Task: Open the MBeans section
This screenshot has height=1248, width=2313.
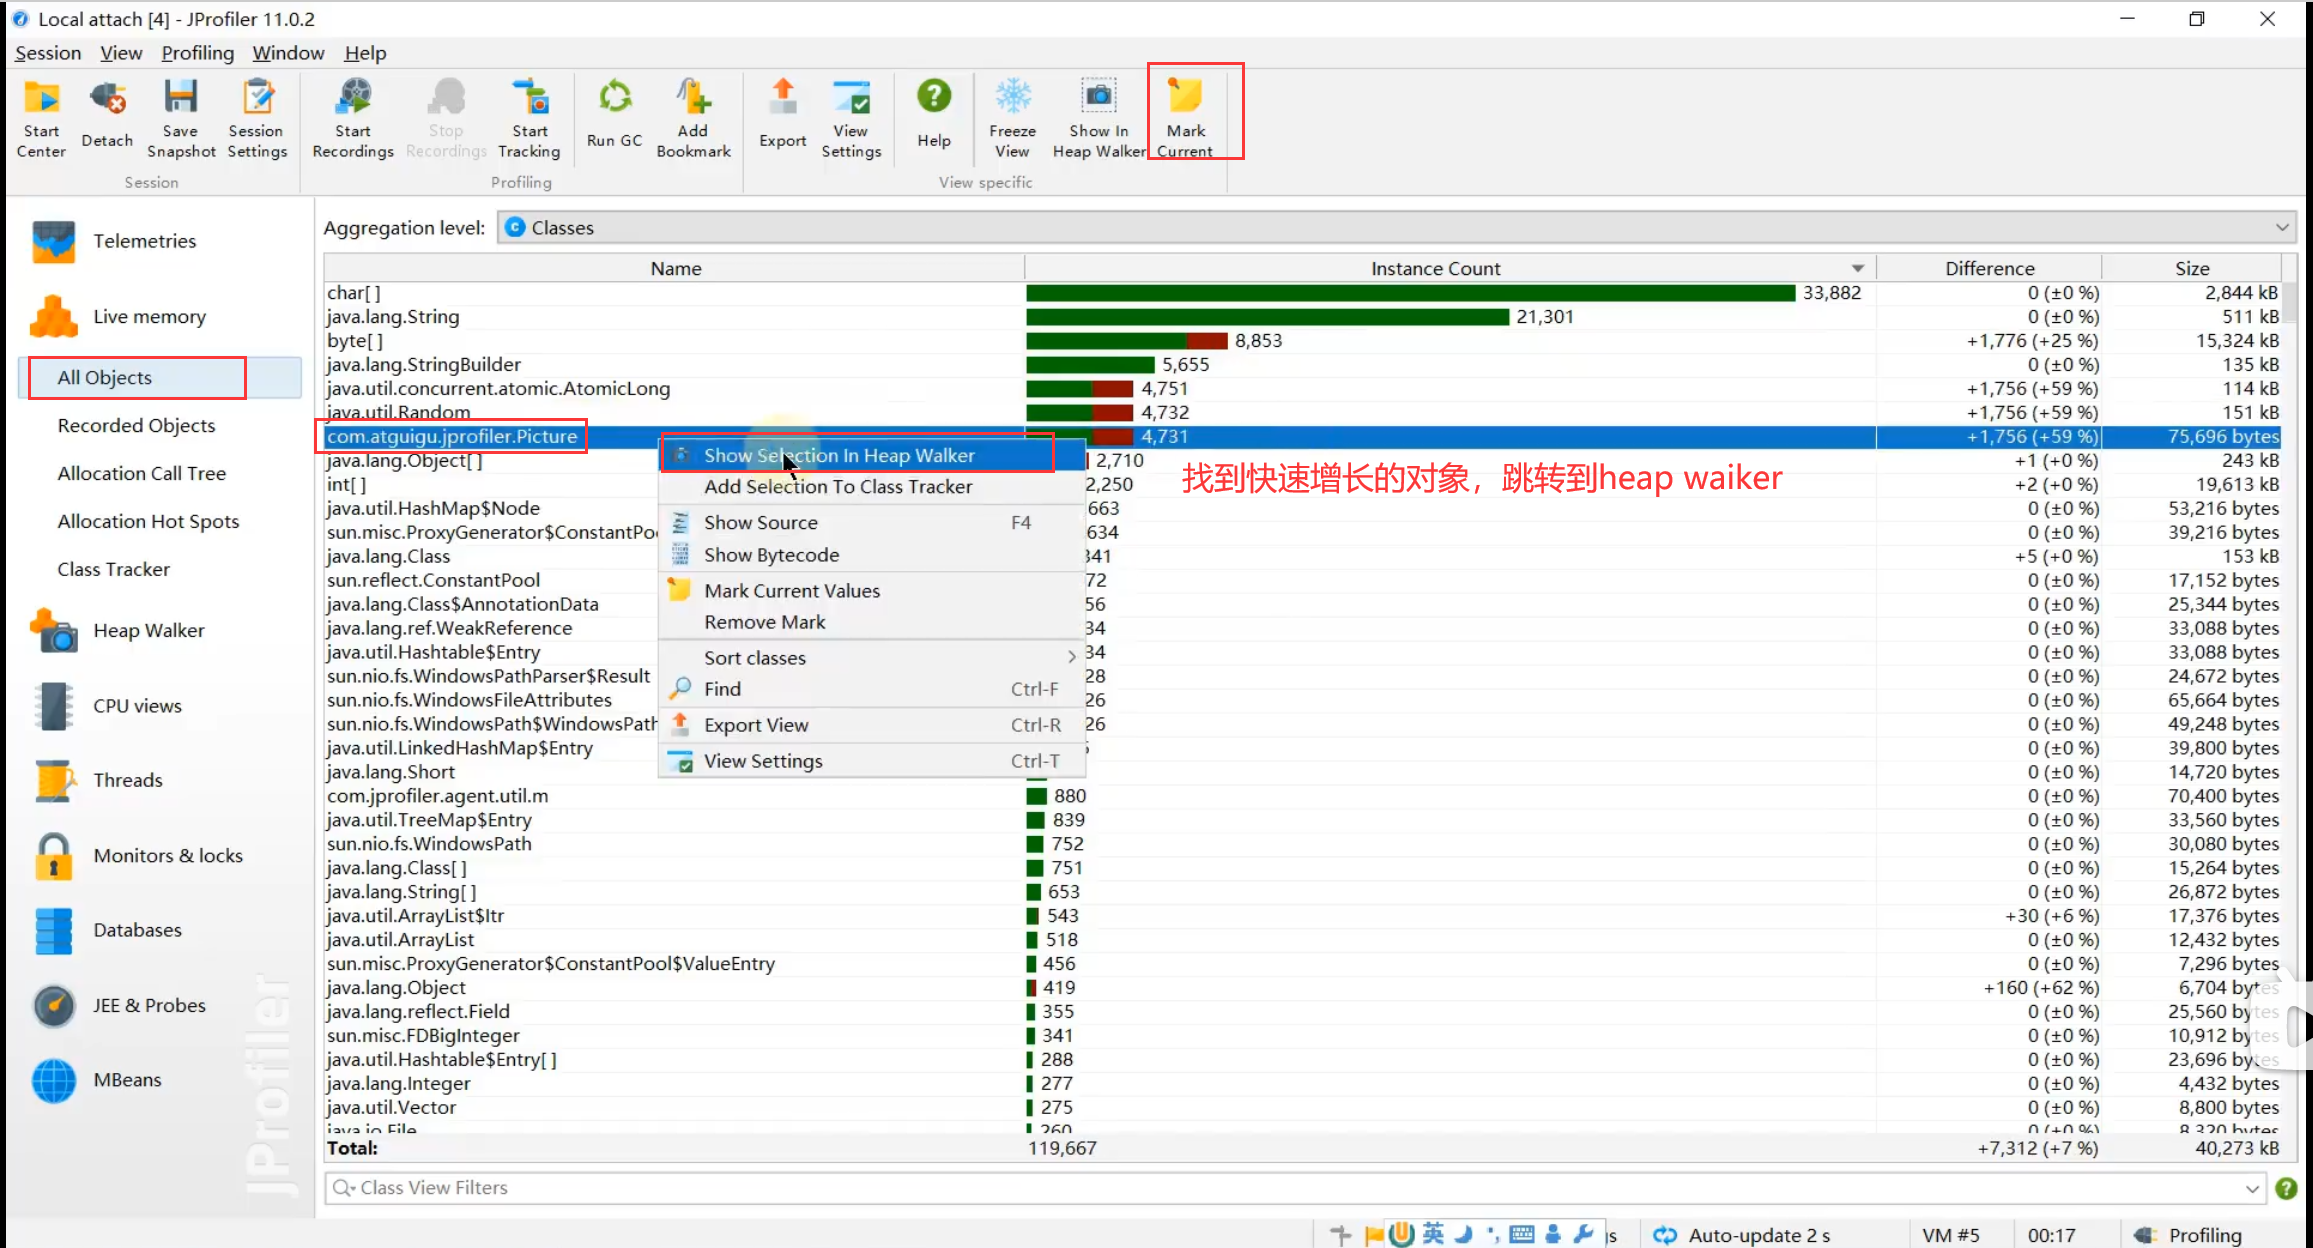Action: tap(127, 1080)
